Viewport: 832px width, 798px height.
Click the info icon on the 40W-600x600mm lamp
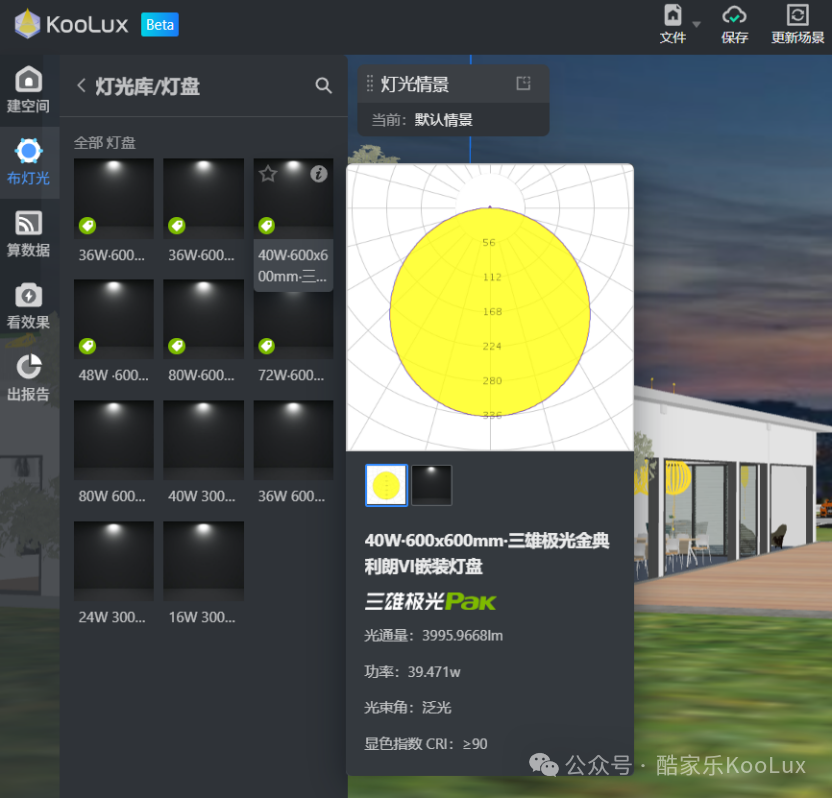pyautogui.click(x=319, y=174)
